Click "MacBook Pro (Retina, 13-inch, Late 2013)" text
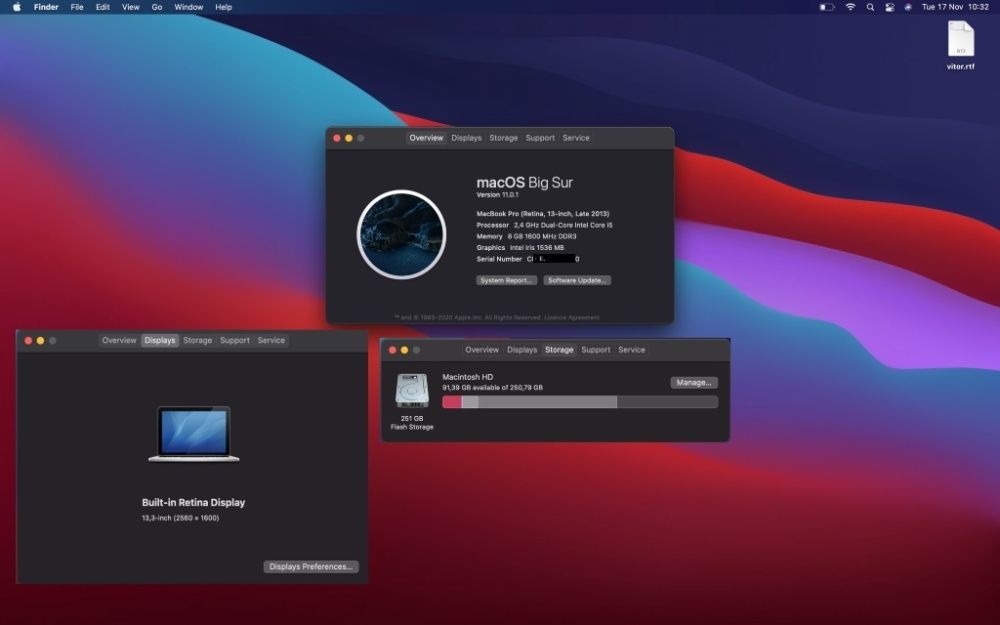 click(543, 214)
